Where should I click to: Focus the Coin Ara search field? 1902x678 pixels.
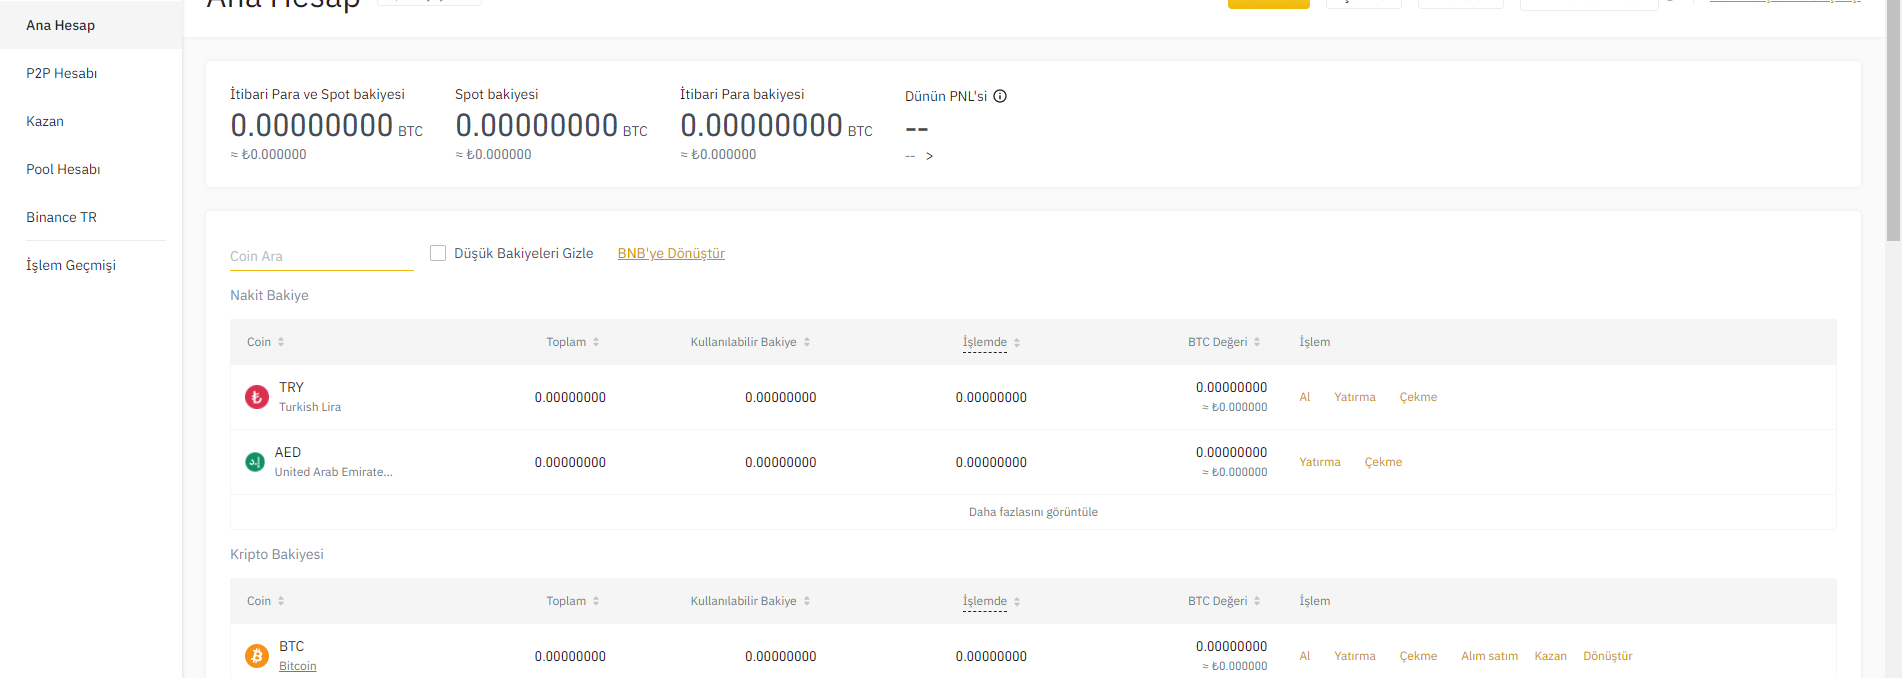(x=321, y=256)
